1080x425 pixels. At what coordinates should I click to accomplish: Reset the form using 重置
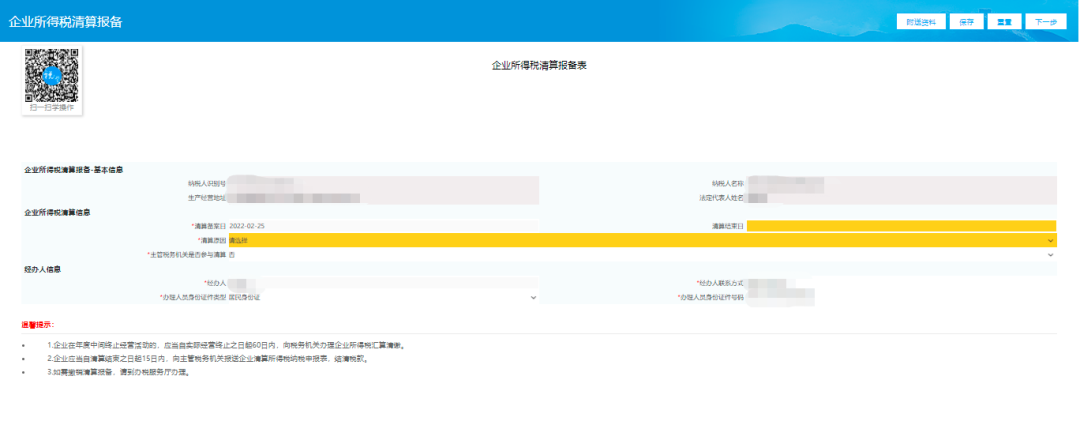click(1003, 21)
